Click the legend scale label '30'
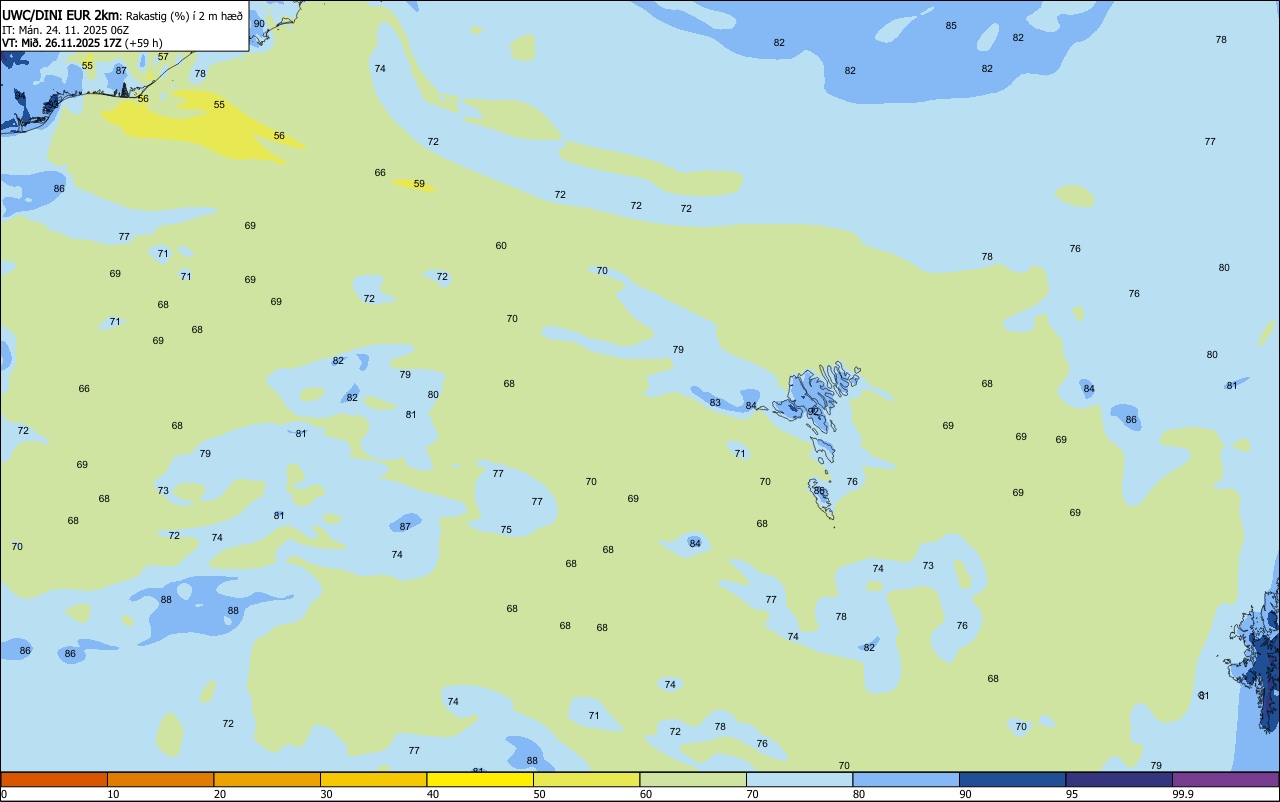 326,794
